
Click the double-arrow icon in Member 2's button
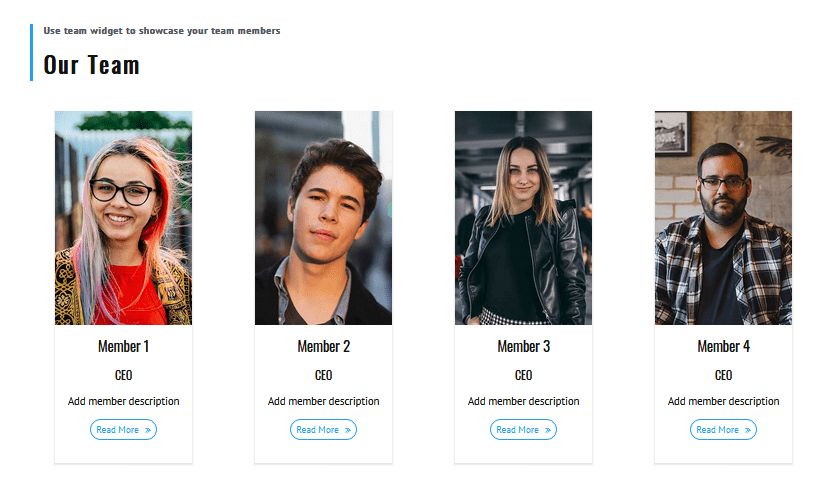point(348,430)
